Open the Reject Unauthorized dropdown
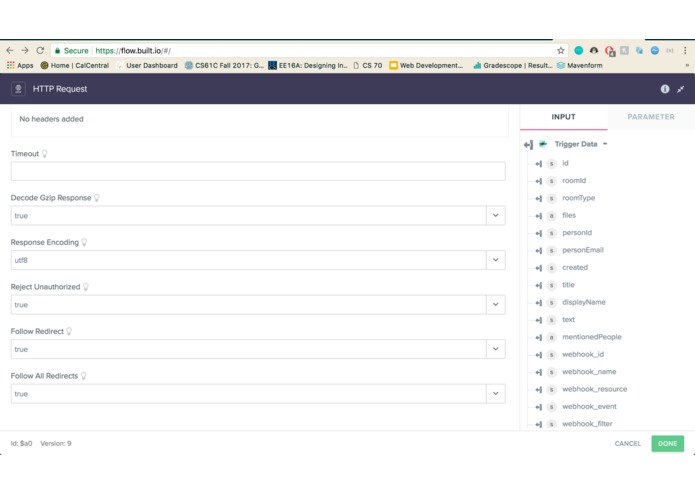 tap(496, 304)
